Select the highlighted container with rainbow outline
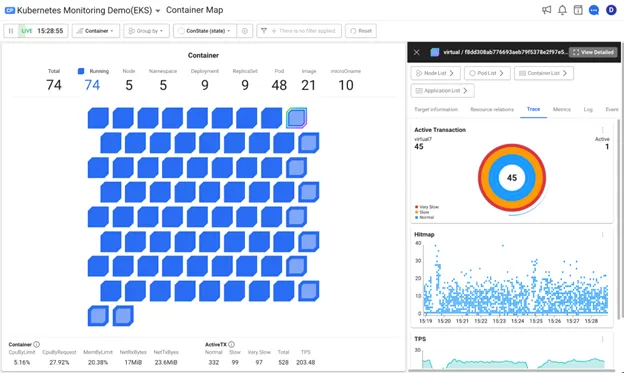 pyautogui.click(x=296, y=118)
